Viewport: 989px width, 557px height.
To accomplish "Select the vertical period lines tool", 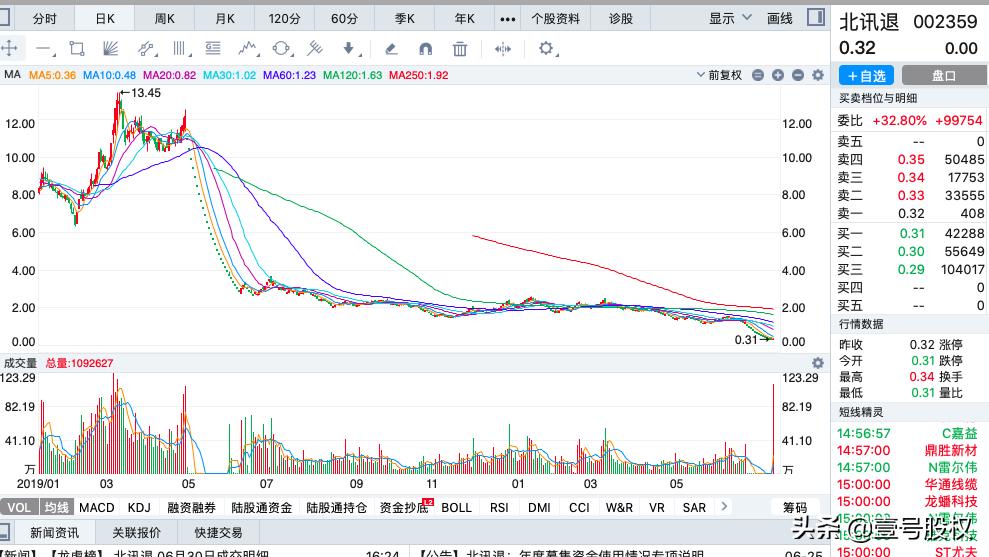I will [x=180, y=49].
